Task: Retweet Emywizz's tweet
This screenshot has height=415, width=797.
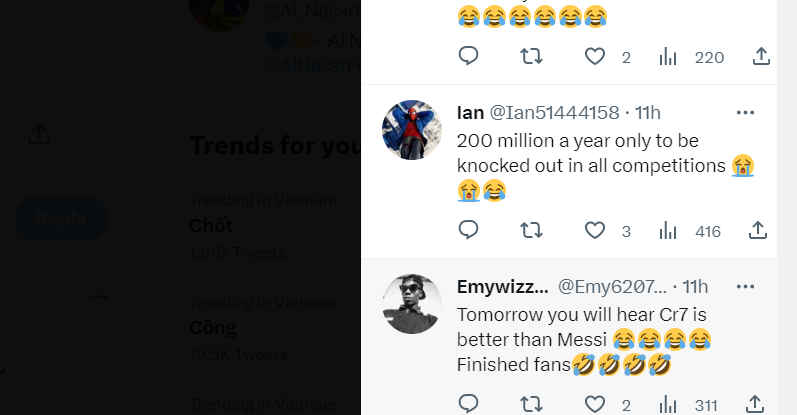Action: tap(532, 404)
